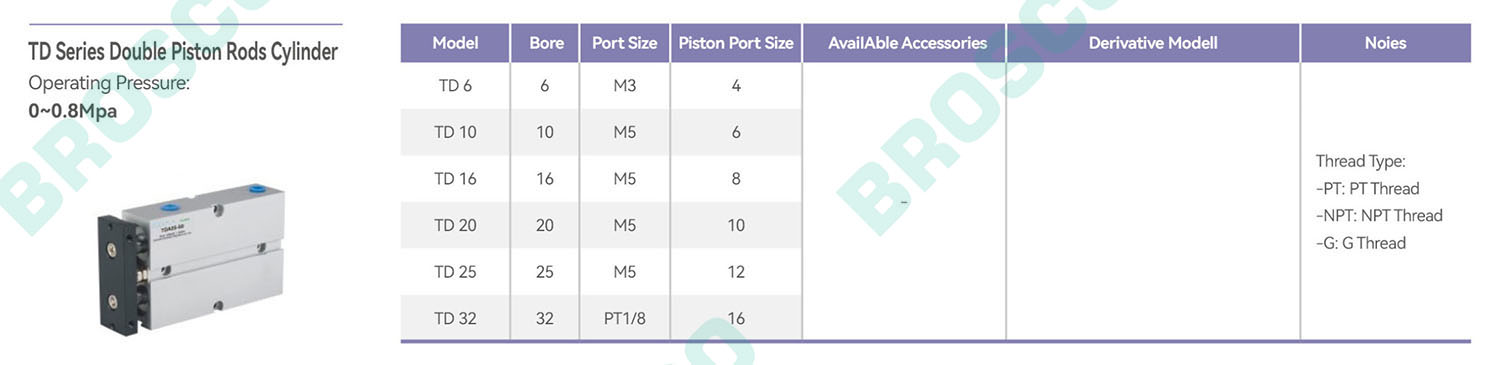Click the 0~0.8Mpa operating pressure text
The image size is (1500, 365).
(x=72, y=111)
